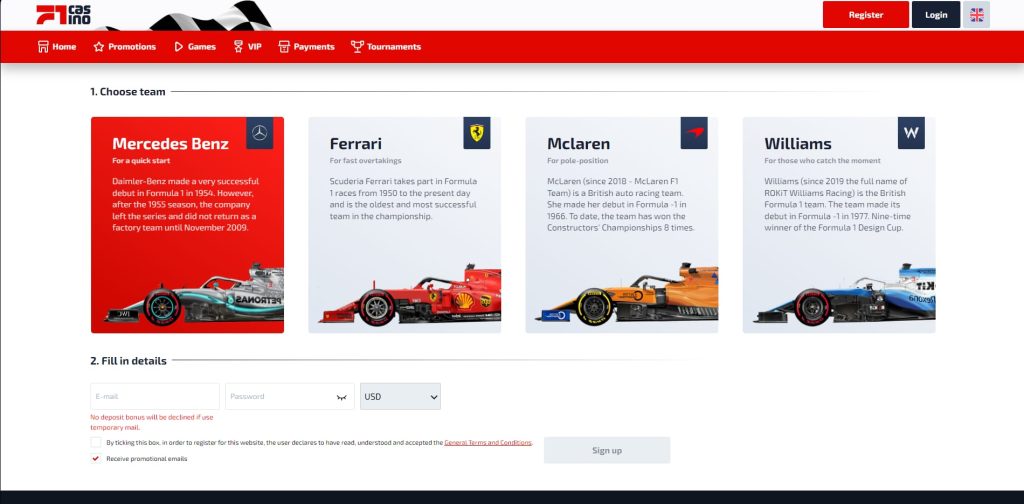Select the Ferrari team card
This screenshot has height=504, width=1024.
pos(405,225)
